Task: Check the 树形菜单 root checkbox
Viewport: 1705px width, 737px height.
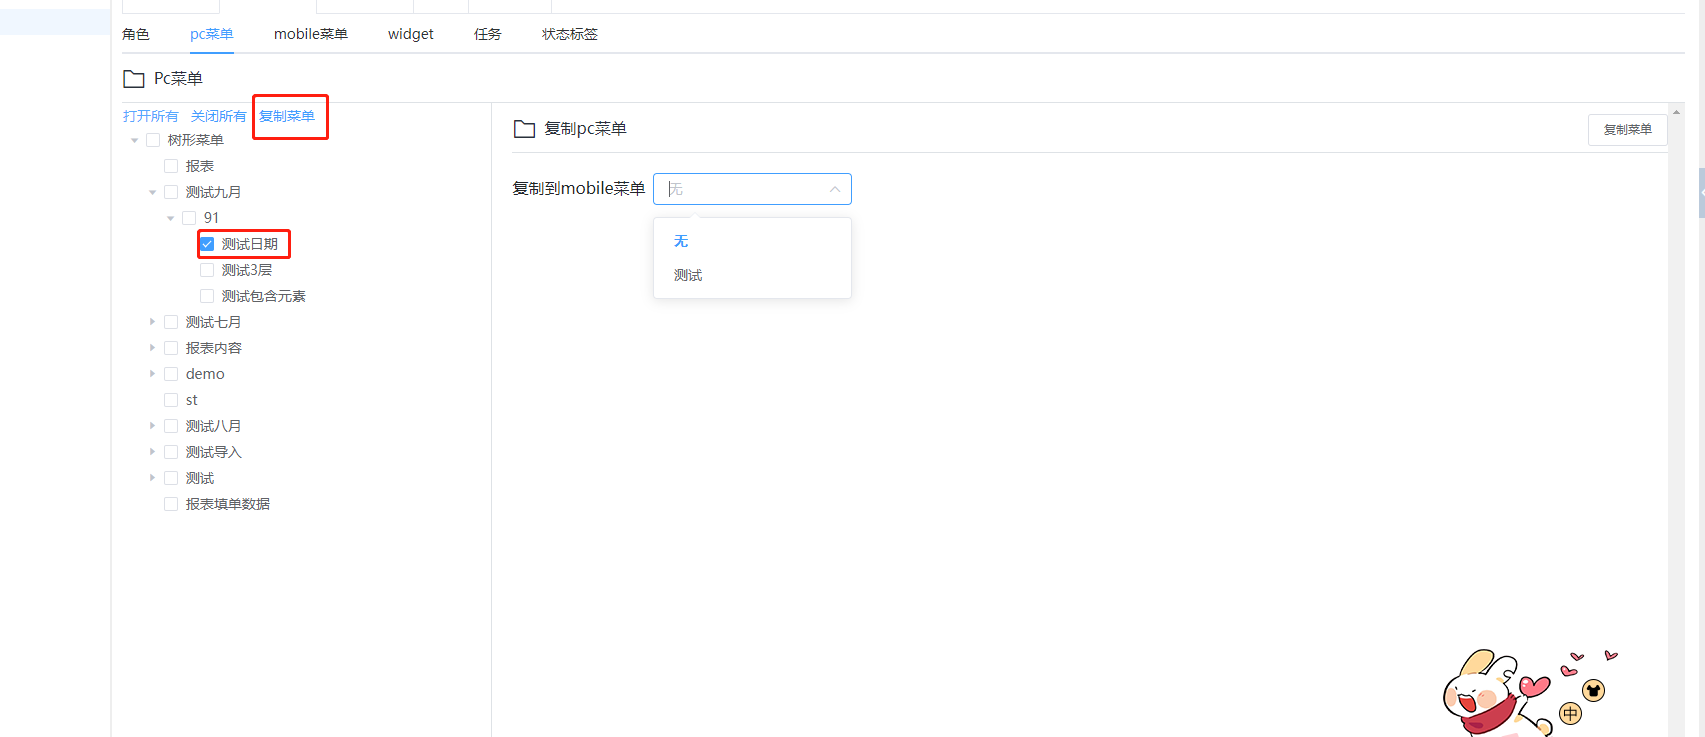Action: click(153, 140)
